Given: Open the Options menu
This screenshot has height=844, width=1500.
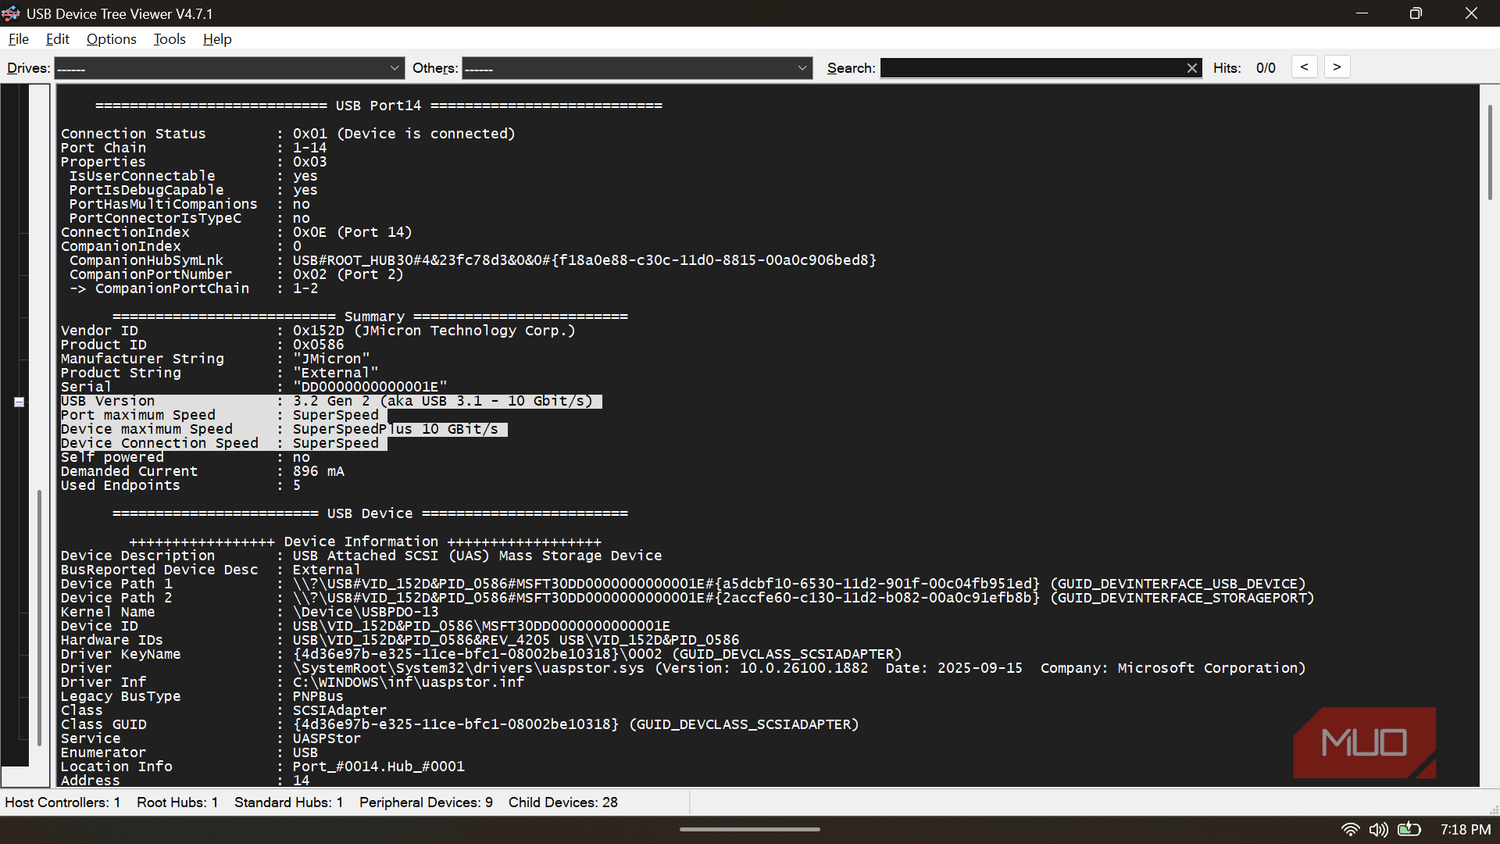Looking at the screenshot, I should click(x=111, y=39).
